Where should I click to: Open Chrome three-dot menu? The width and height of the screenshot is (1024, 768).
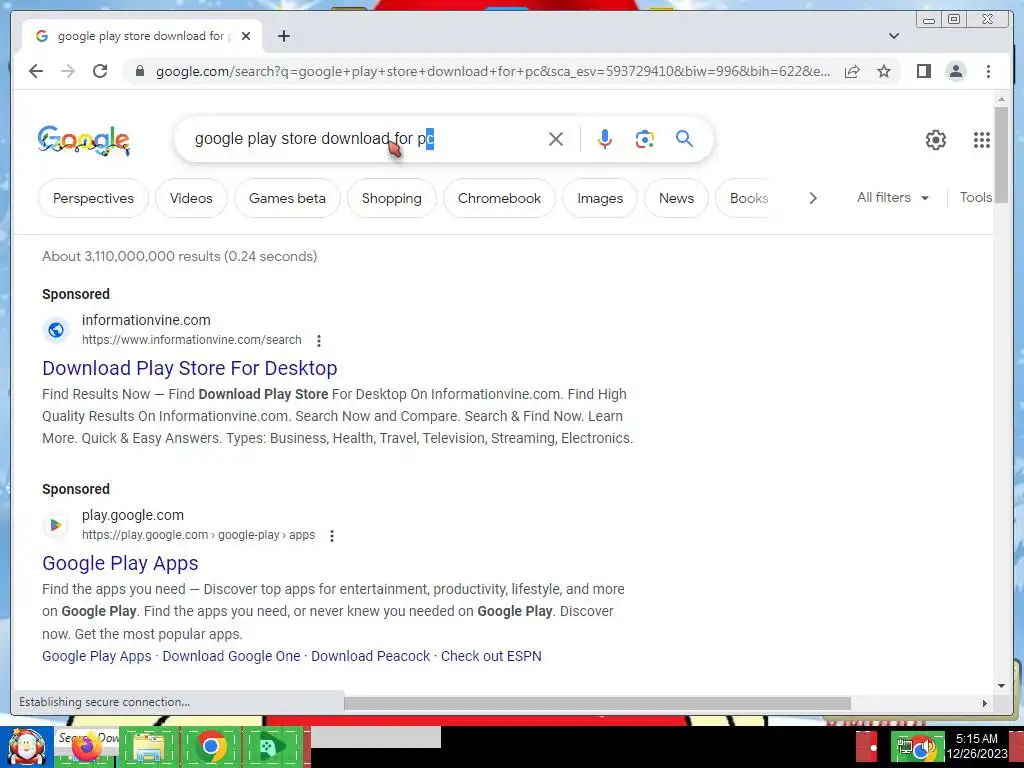(988, 71)
